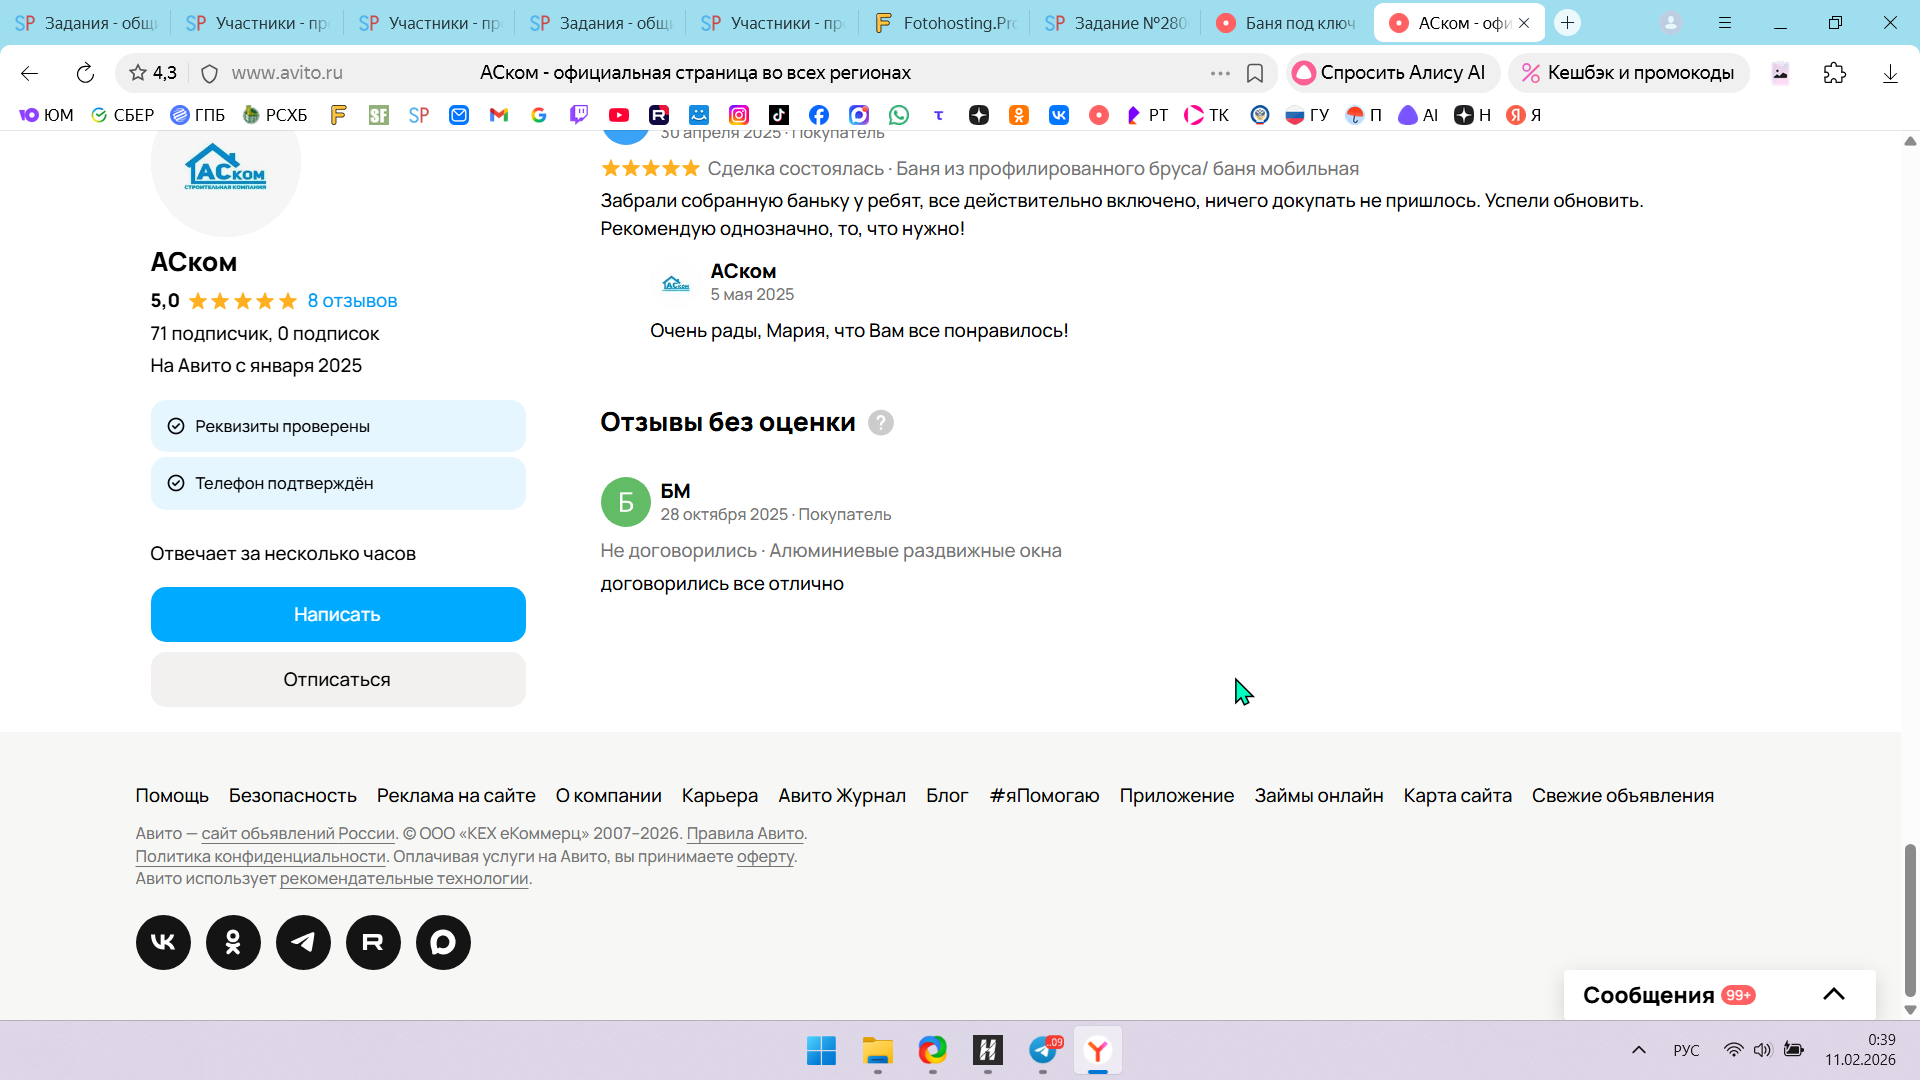Reload the page with refresh icon

[85, 73]
